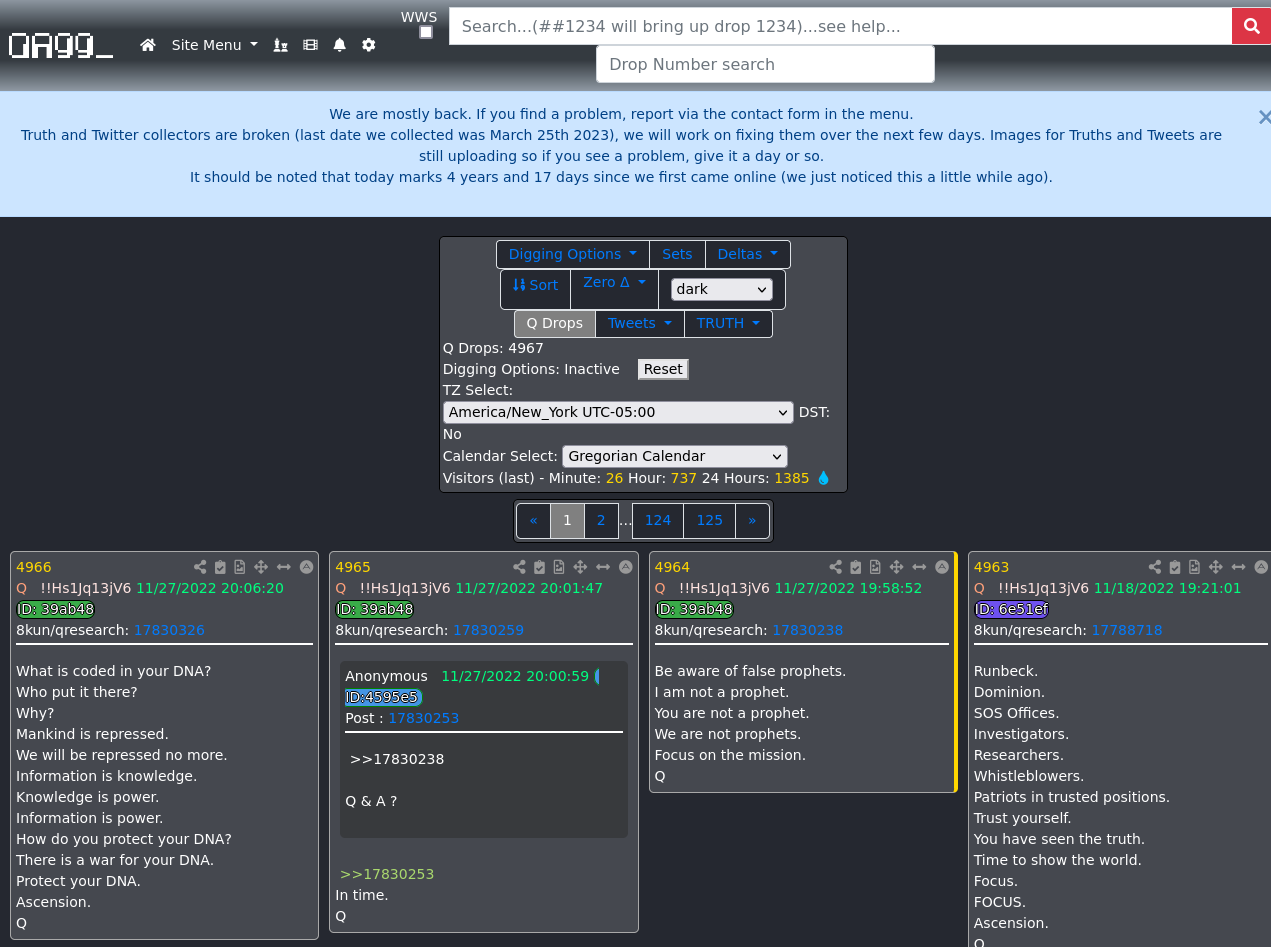
Task: Click the red search magnifier button
Action: [1251, 26]
